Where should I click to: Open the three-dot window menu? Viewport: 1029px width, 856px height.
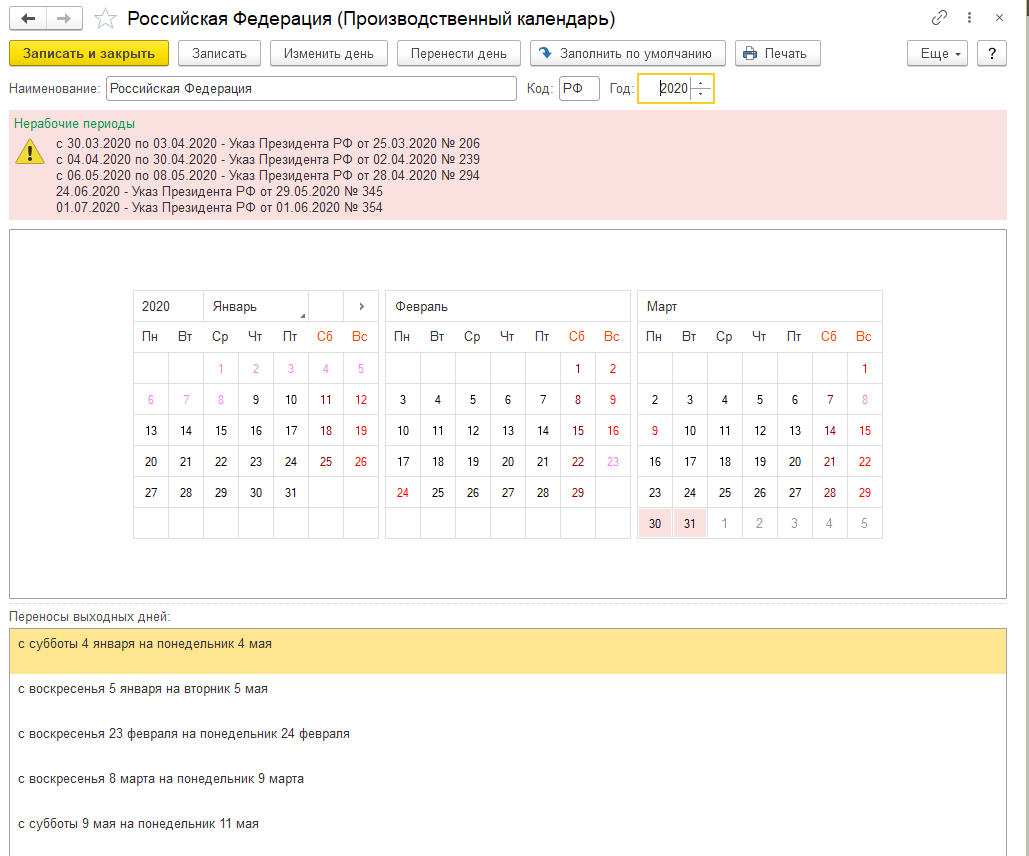click(x=969, y=18)
